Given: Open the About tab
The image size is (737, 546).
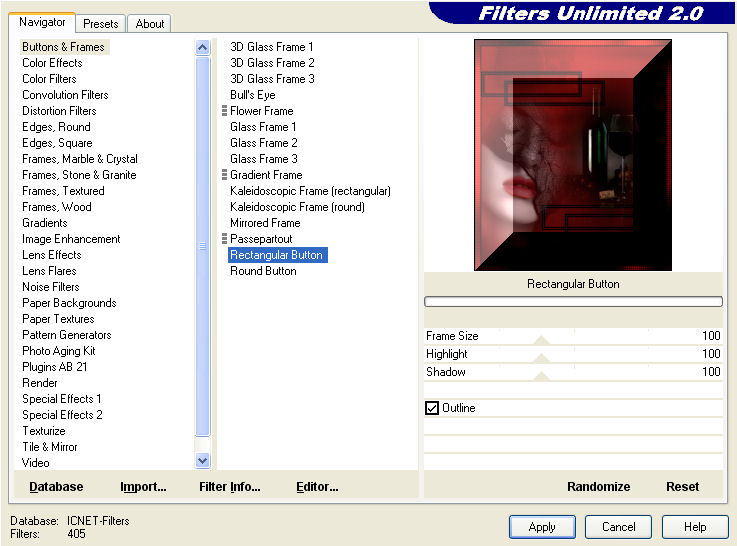Looking at the screenshot, I should (150, 23).
